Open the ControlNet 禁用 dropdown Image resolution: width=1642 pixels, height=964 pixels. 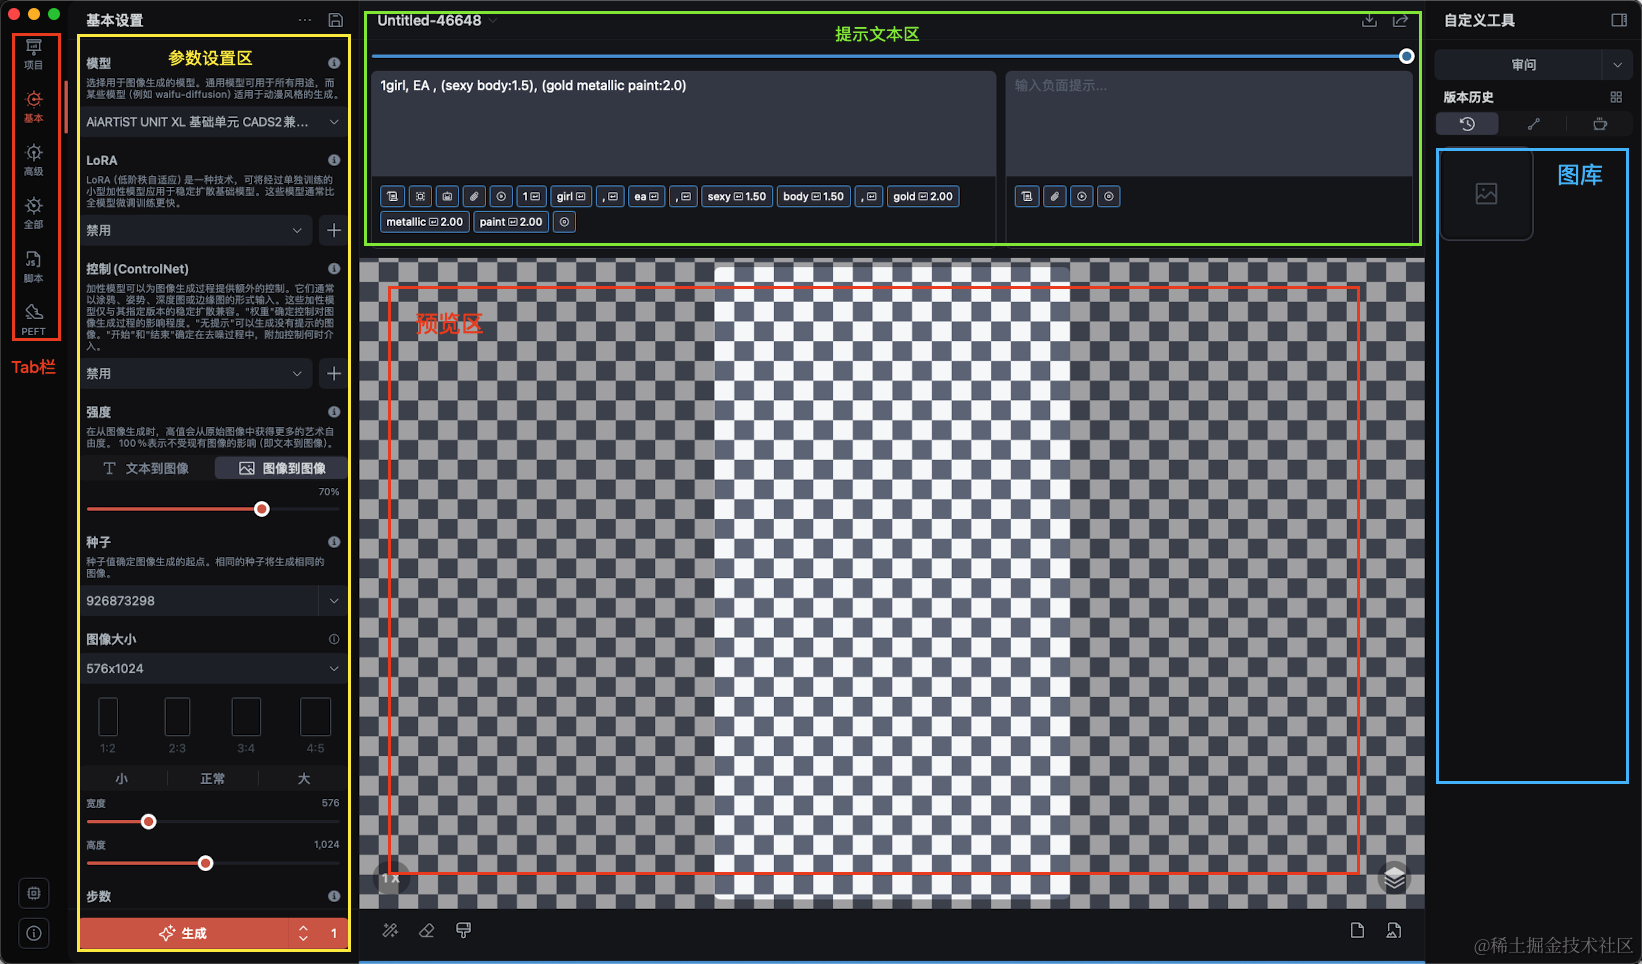(x=196, y=373)
